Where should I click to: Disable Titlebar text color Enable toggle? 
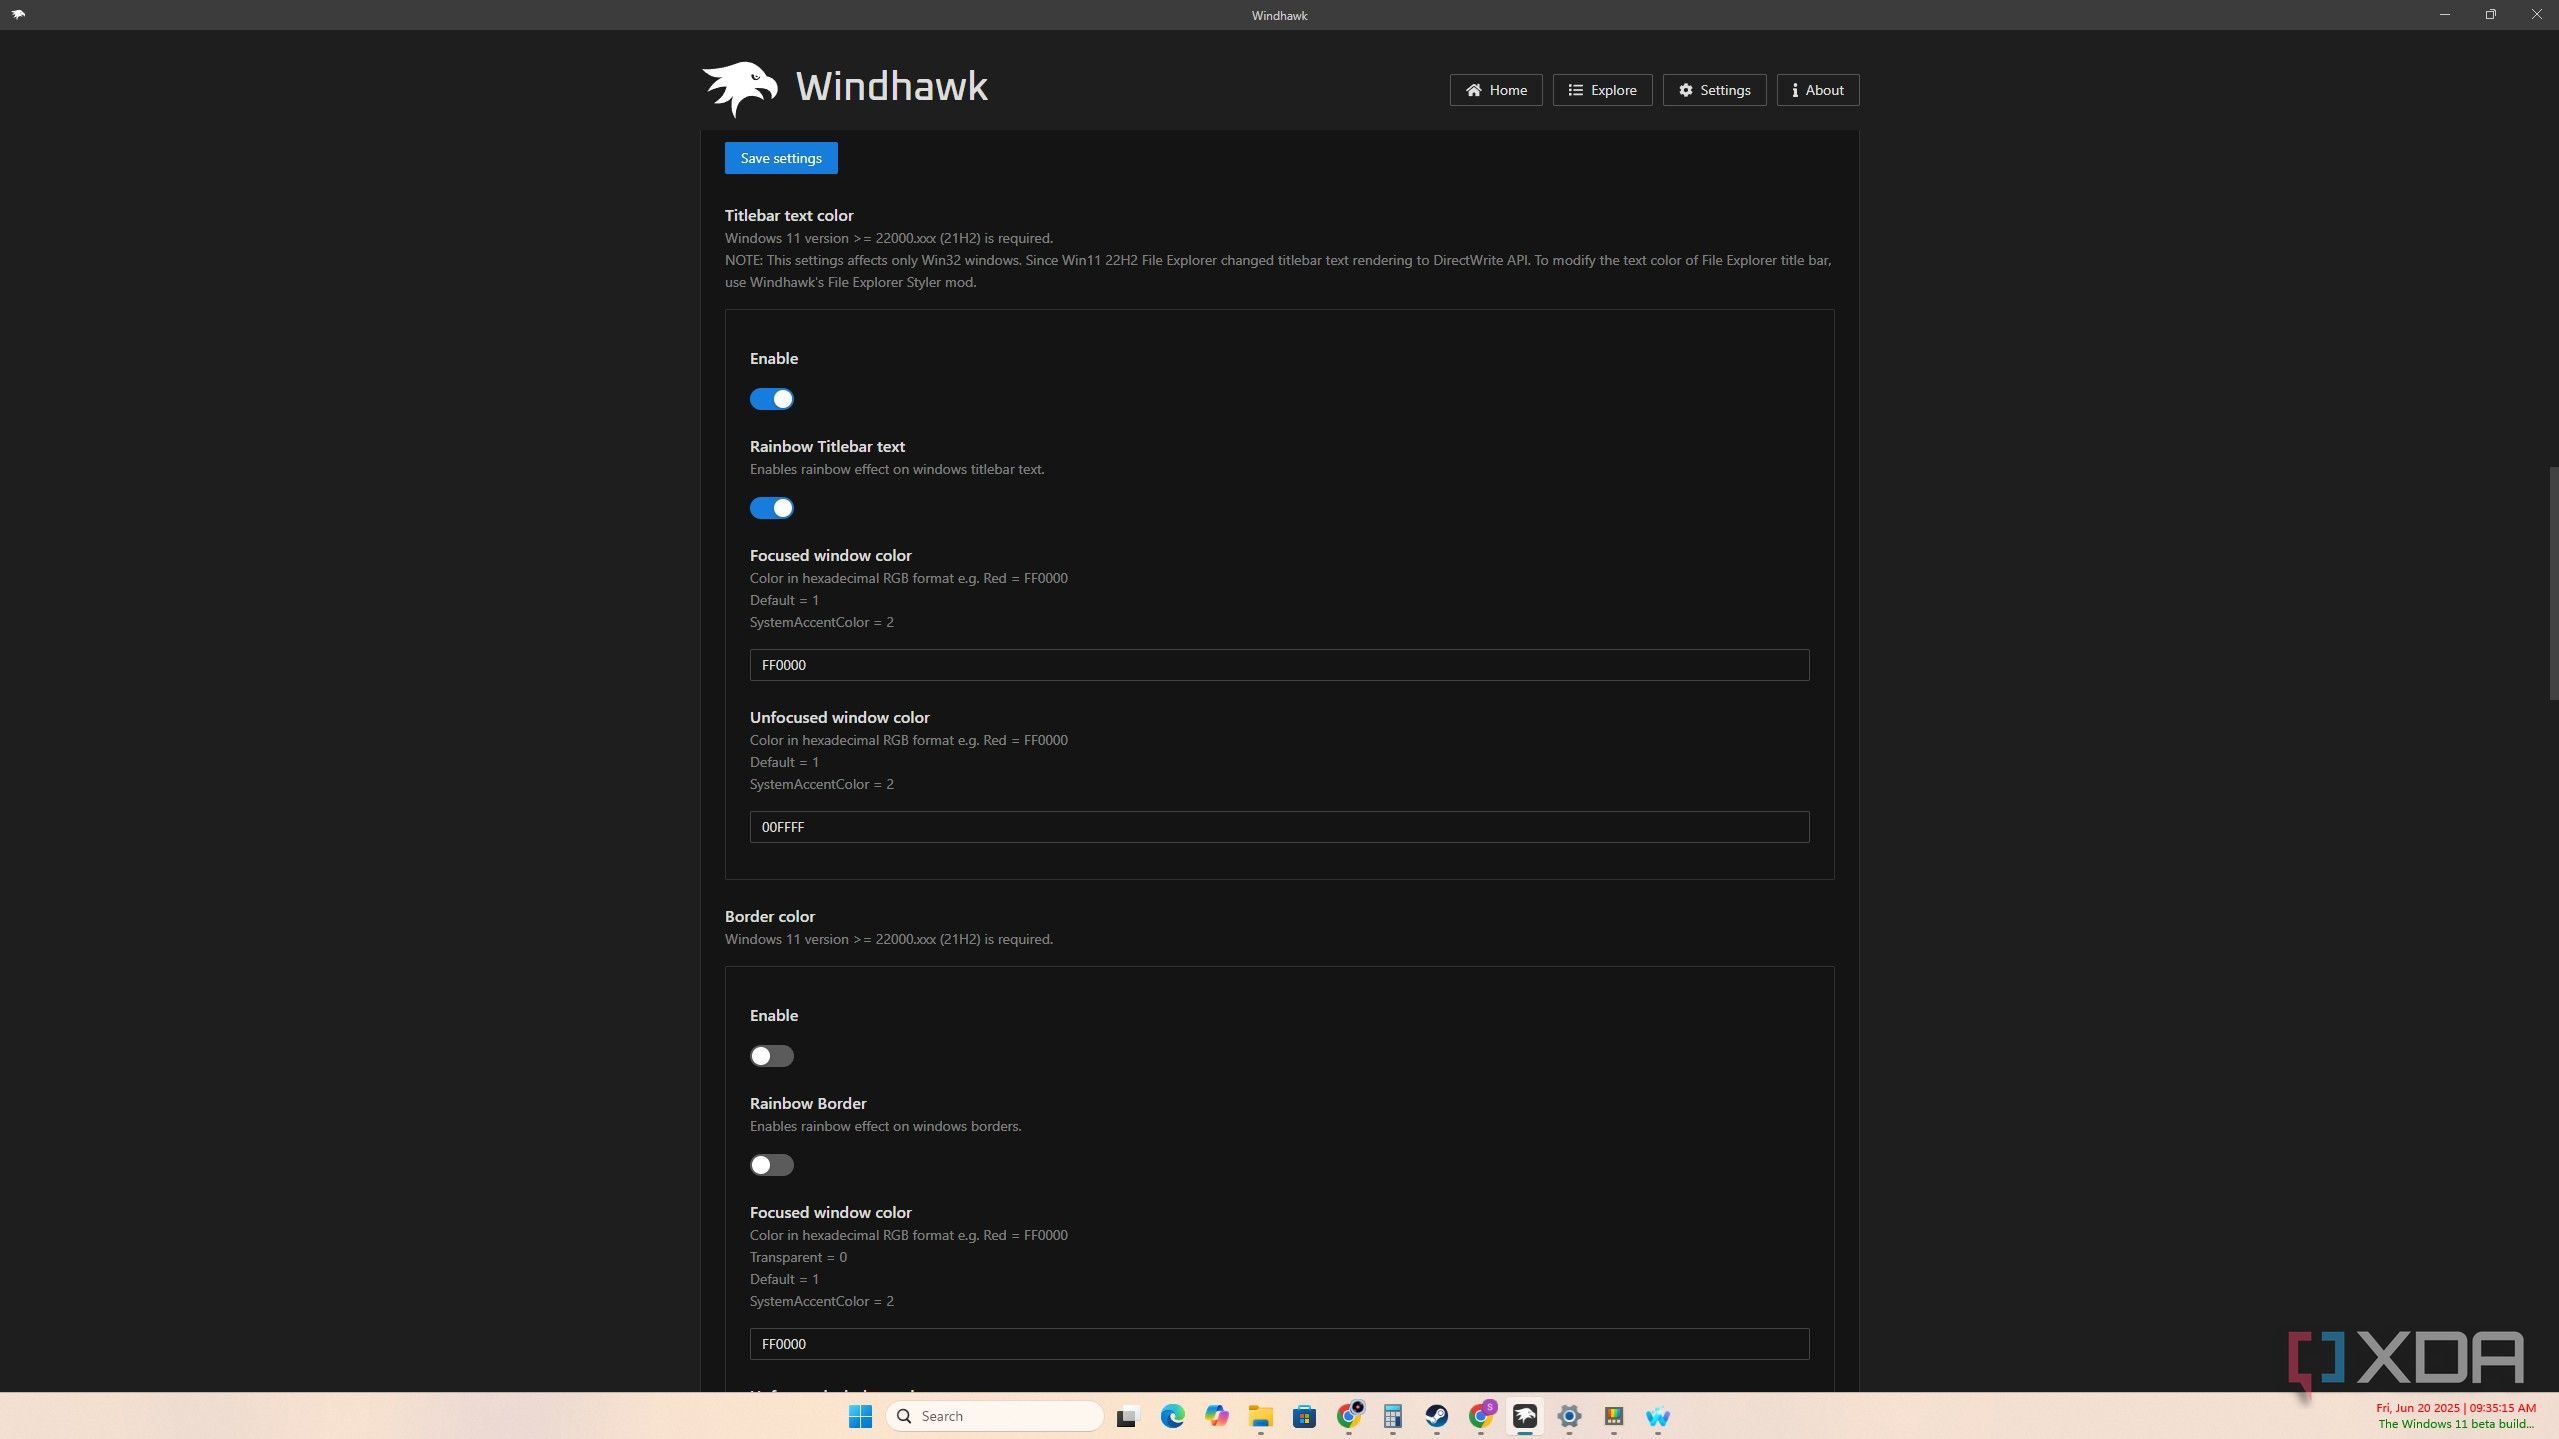tap(771, 399)
